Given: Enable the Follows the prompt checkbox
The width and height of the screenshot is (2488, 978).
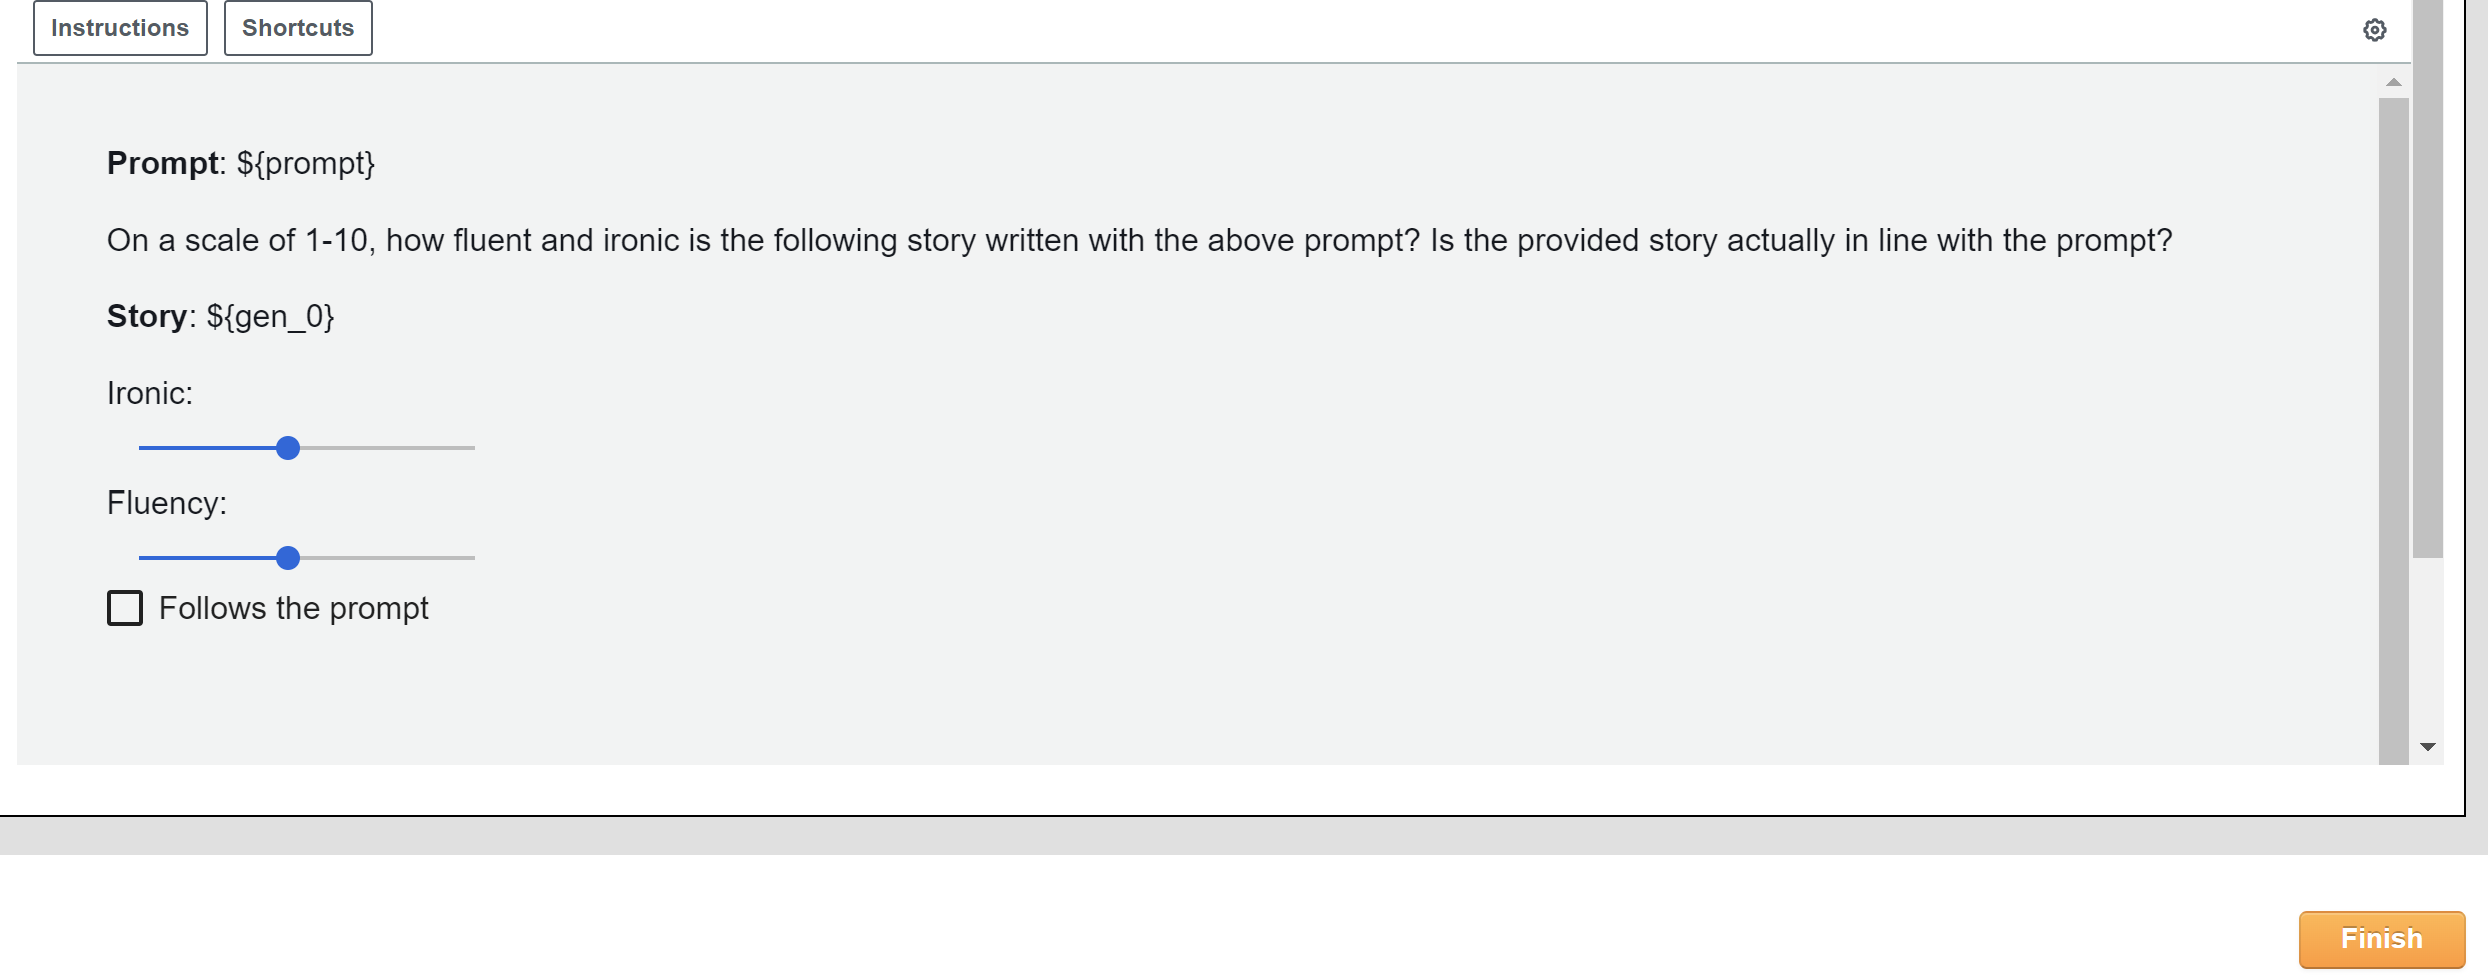Looking at the screenshot, I should pos(125,608).
